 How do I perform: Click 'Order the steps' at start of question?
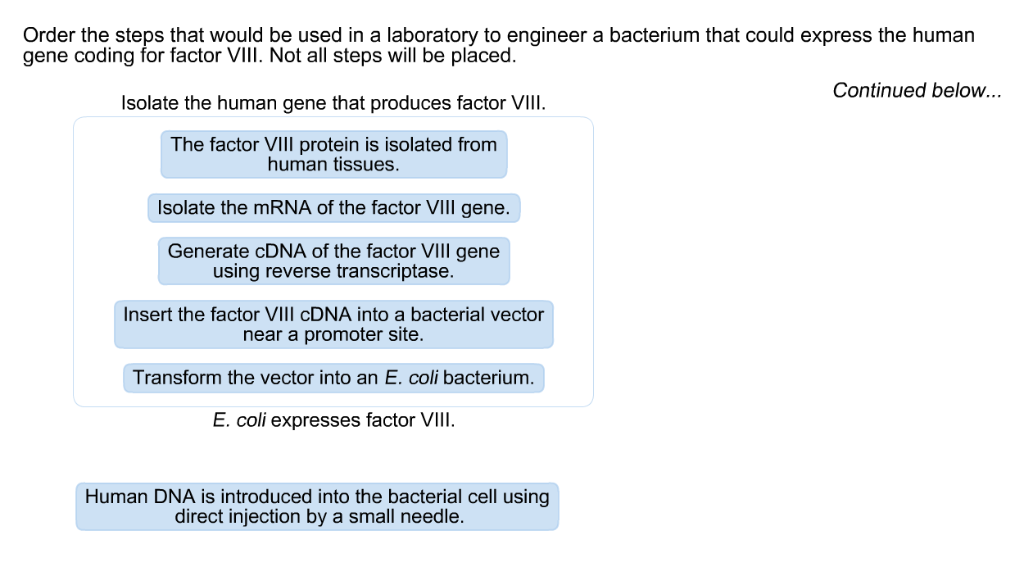point(93,35)
